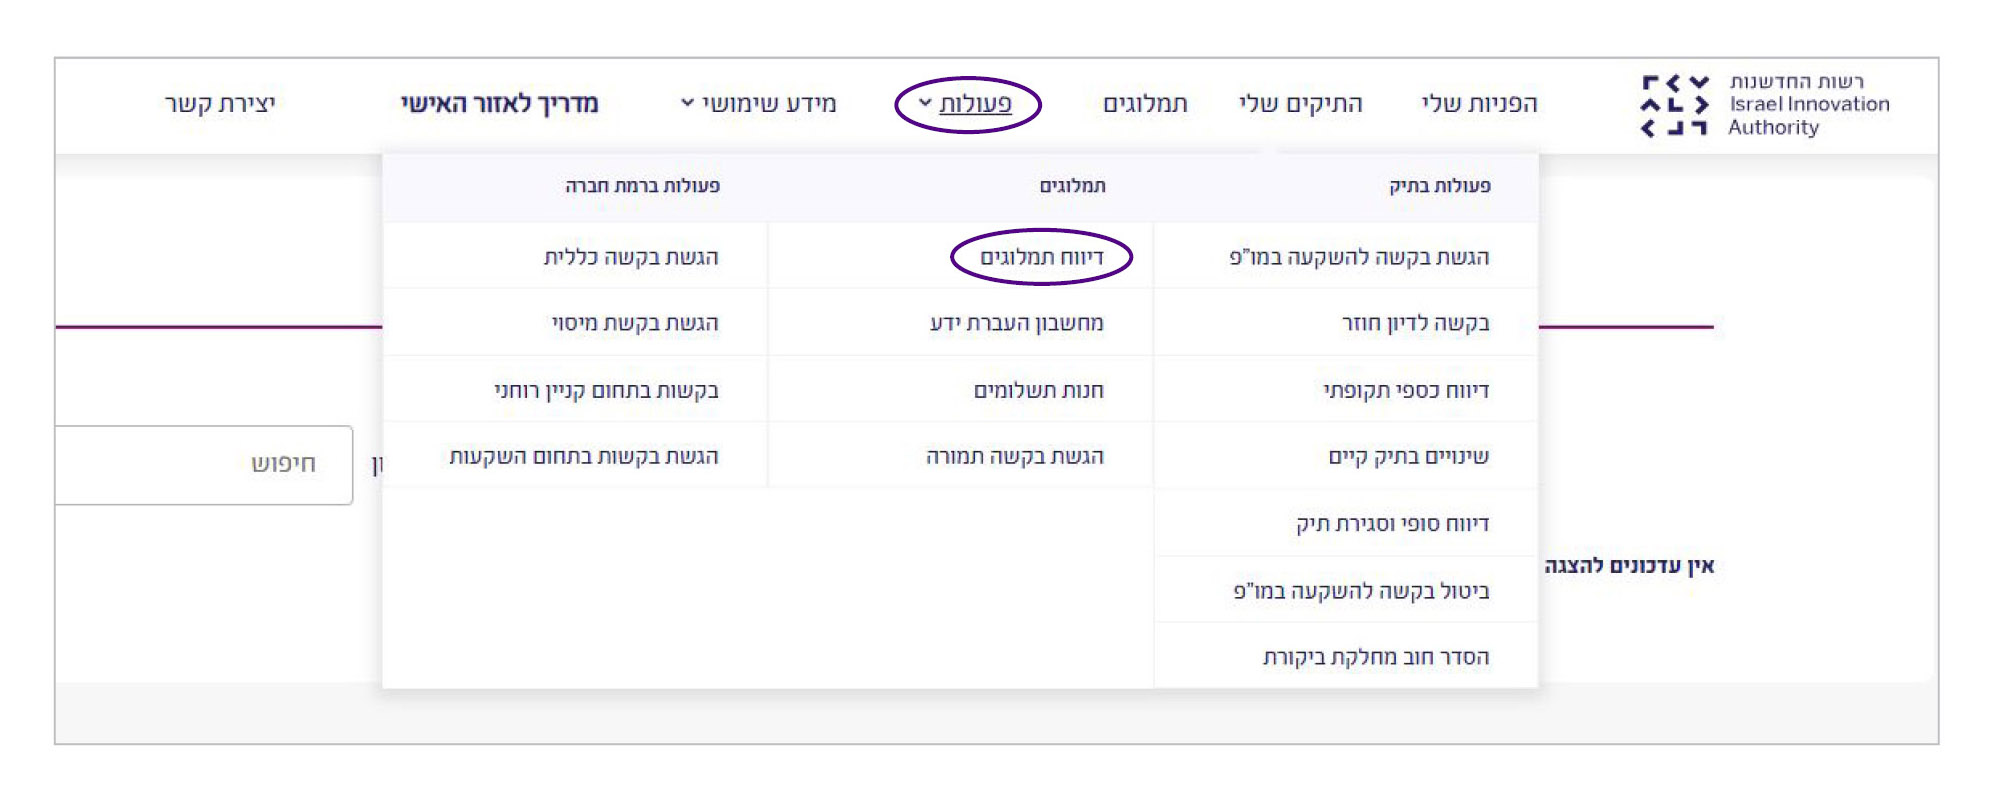The height and width of the screenshot is (796, 2008).
Task: Open התיקים שלי in navigation
Action: [1300, 104]
